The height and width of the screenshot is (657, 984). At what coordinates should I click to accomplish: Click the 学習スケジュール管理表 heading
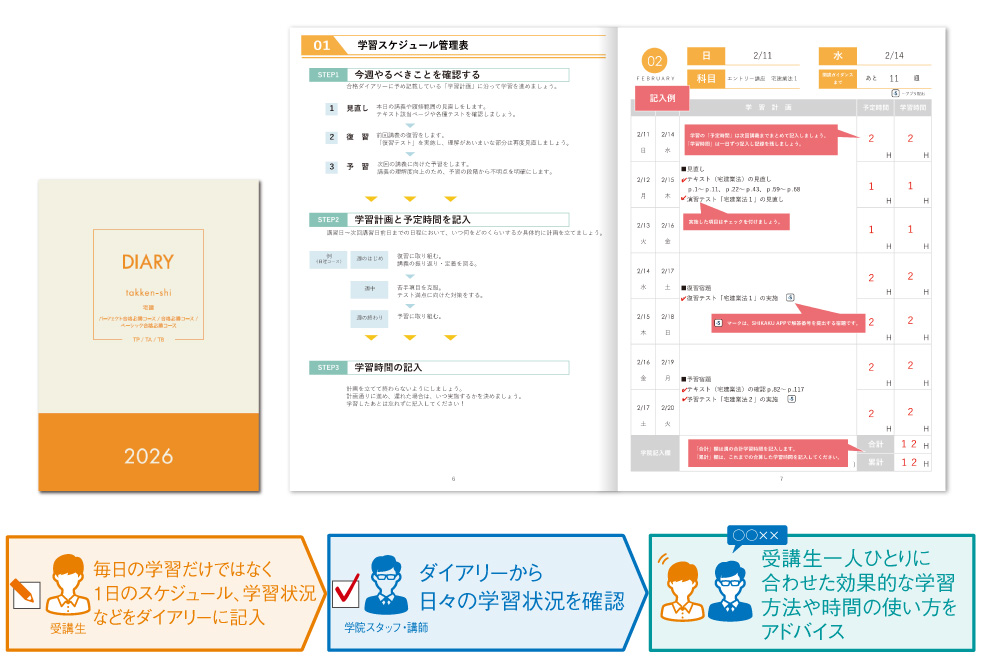click(x=413, y=45)
